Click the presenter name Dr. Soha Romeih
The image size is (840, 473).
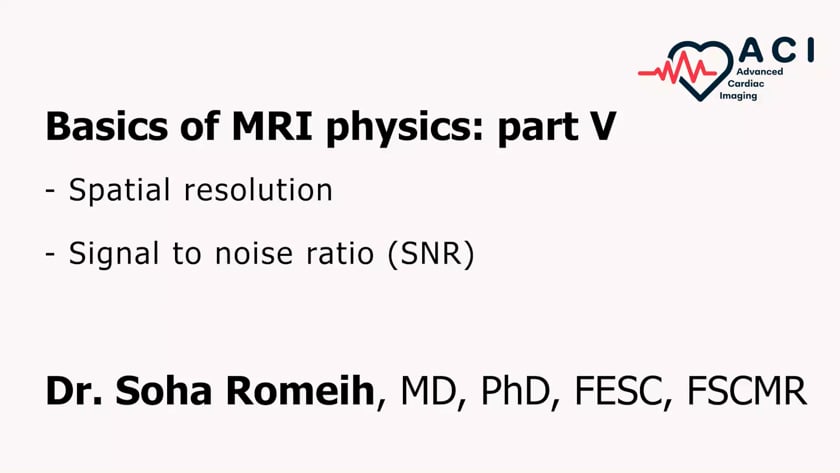[x=210, y=391]
